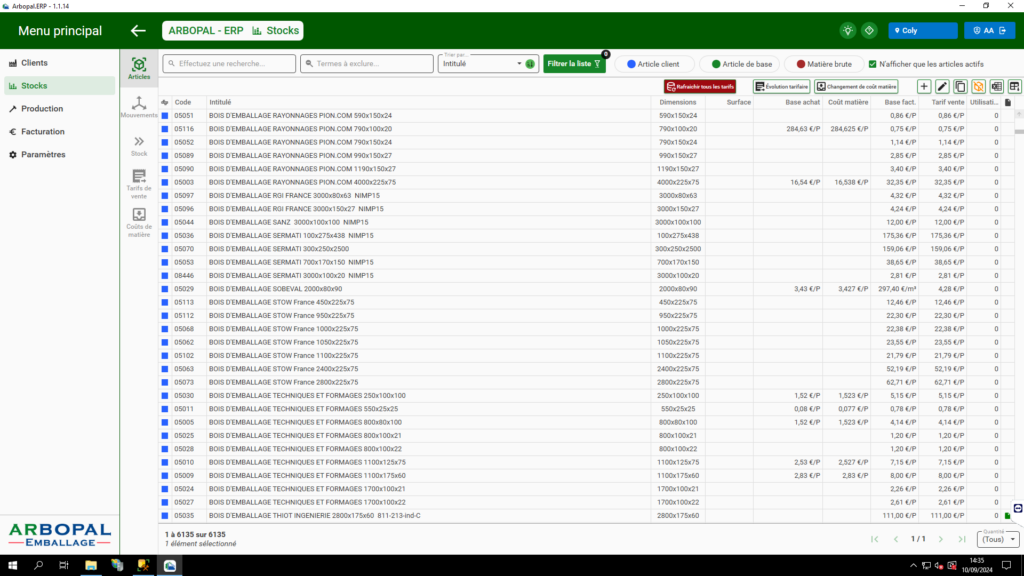
Task: Click the side panel icon at right edge
Action: tap(1017, 508)
